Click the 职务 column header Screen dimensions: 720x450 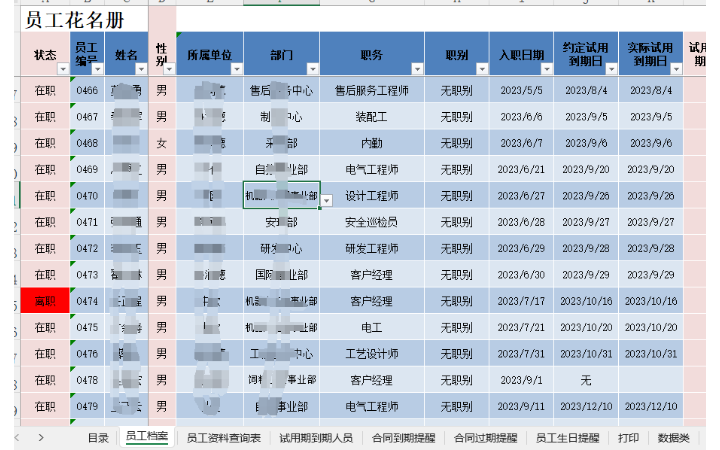(372, 53)
